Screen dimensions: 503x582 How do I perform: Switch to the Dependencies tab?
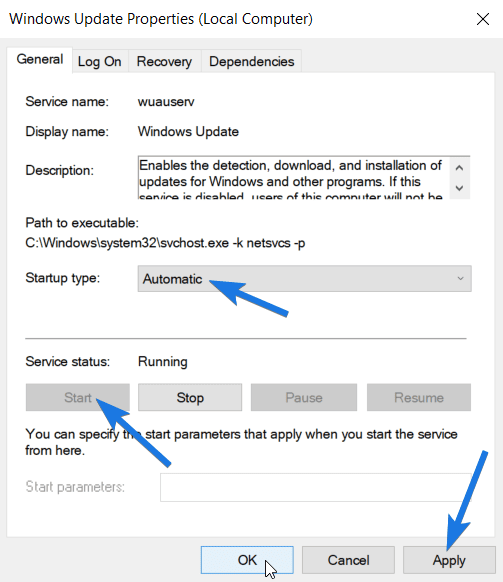252,62
